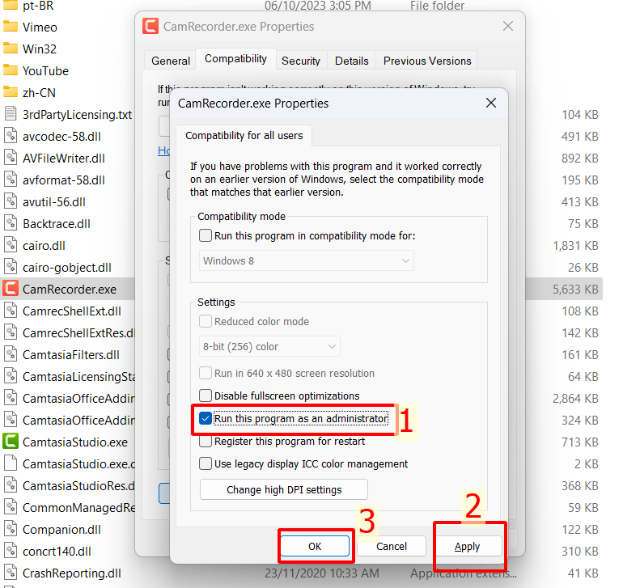640x588 pixels.
Task: Click Change high DPI settings button
Action: pos(284,490)
